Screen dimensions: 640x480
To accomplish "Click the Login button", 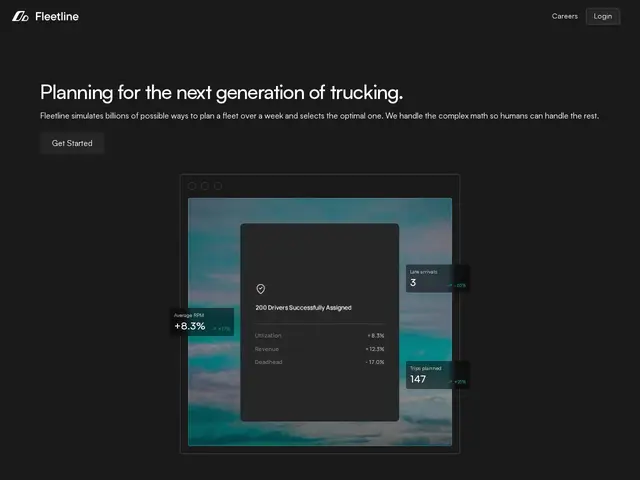I will tap(603, 16).
